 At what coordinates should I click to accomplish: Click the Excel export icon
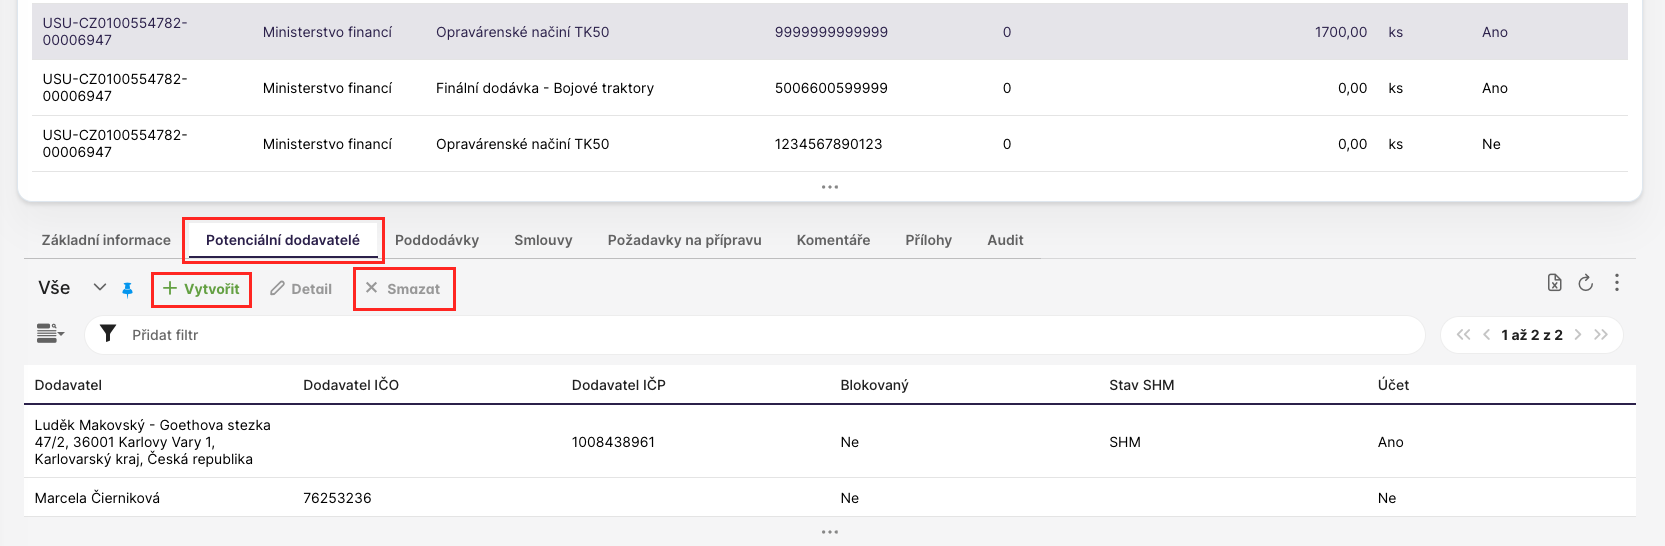coord(1554,283)
